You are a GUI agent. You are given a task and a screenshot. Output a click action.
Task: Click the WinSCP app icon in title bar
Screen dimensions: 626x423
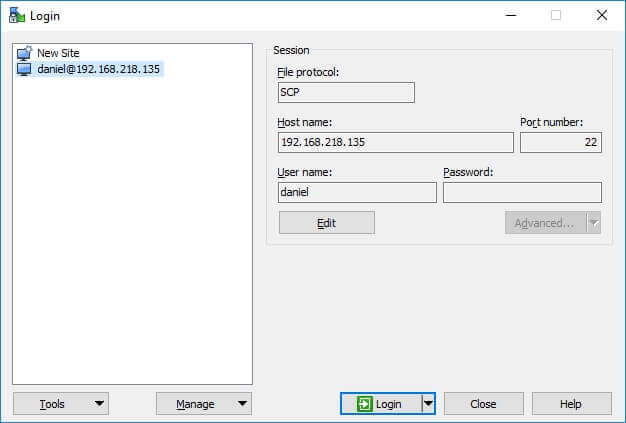click(x=17, y=15)
